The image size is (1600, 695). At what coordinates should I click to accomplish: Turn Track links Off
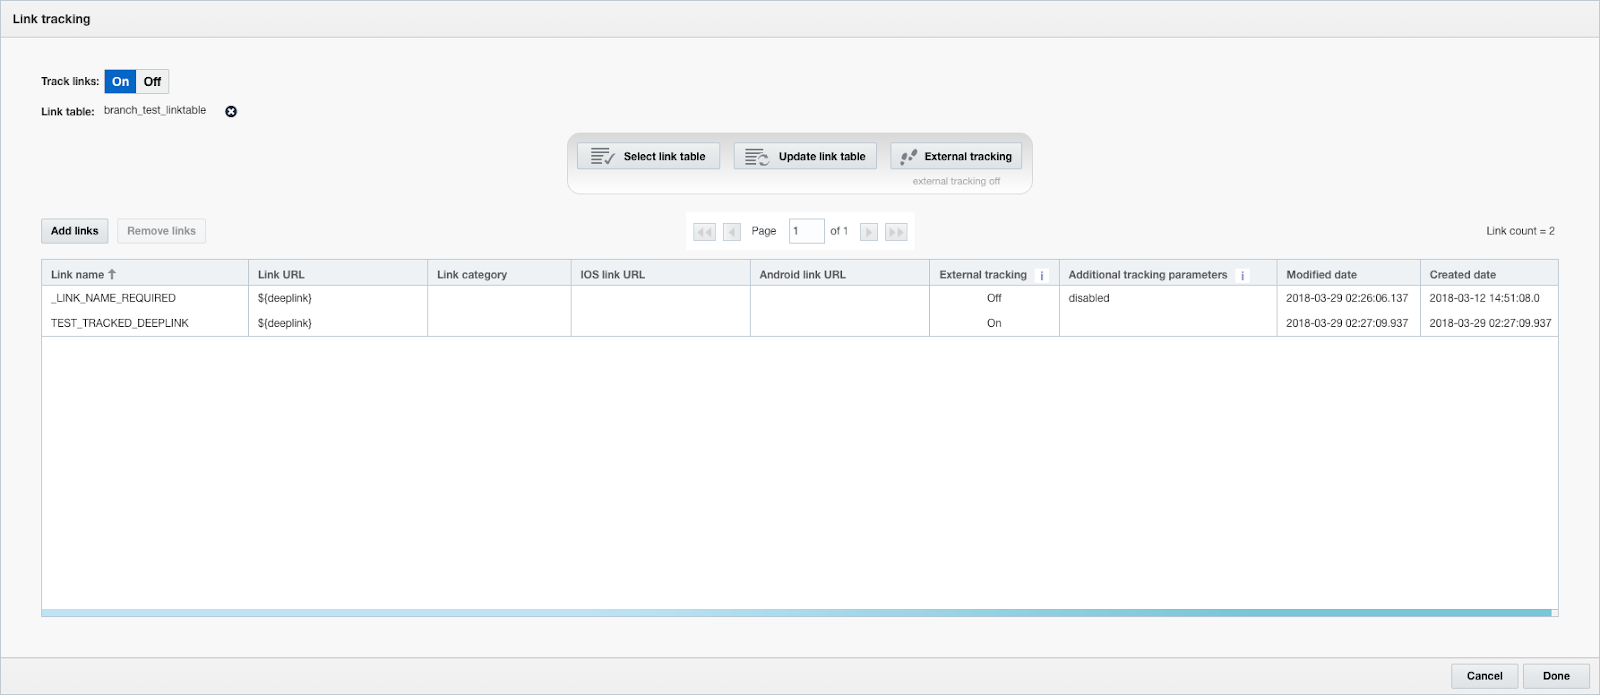152,82
